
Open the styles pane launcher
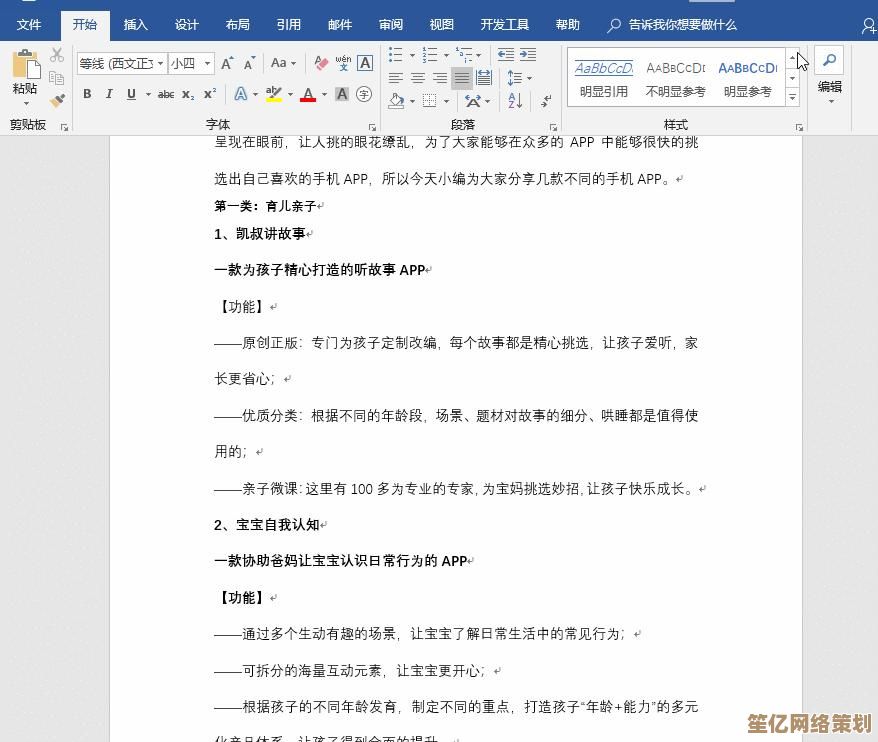(799, 127)
